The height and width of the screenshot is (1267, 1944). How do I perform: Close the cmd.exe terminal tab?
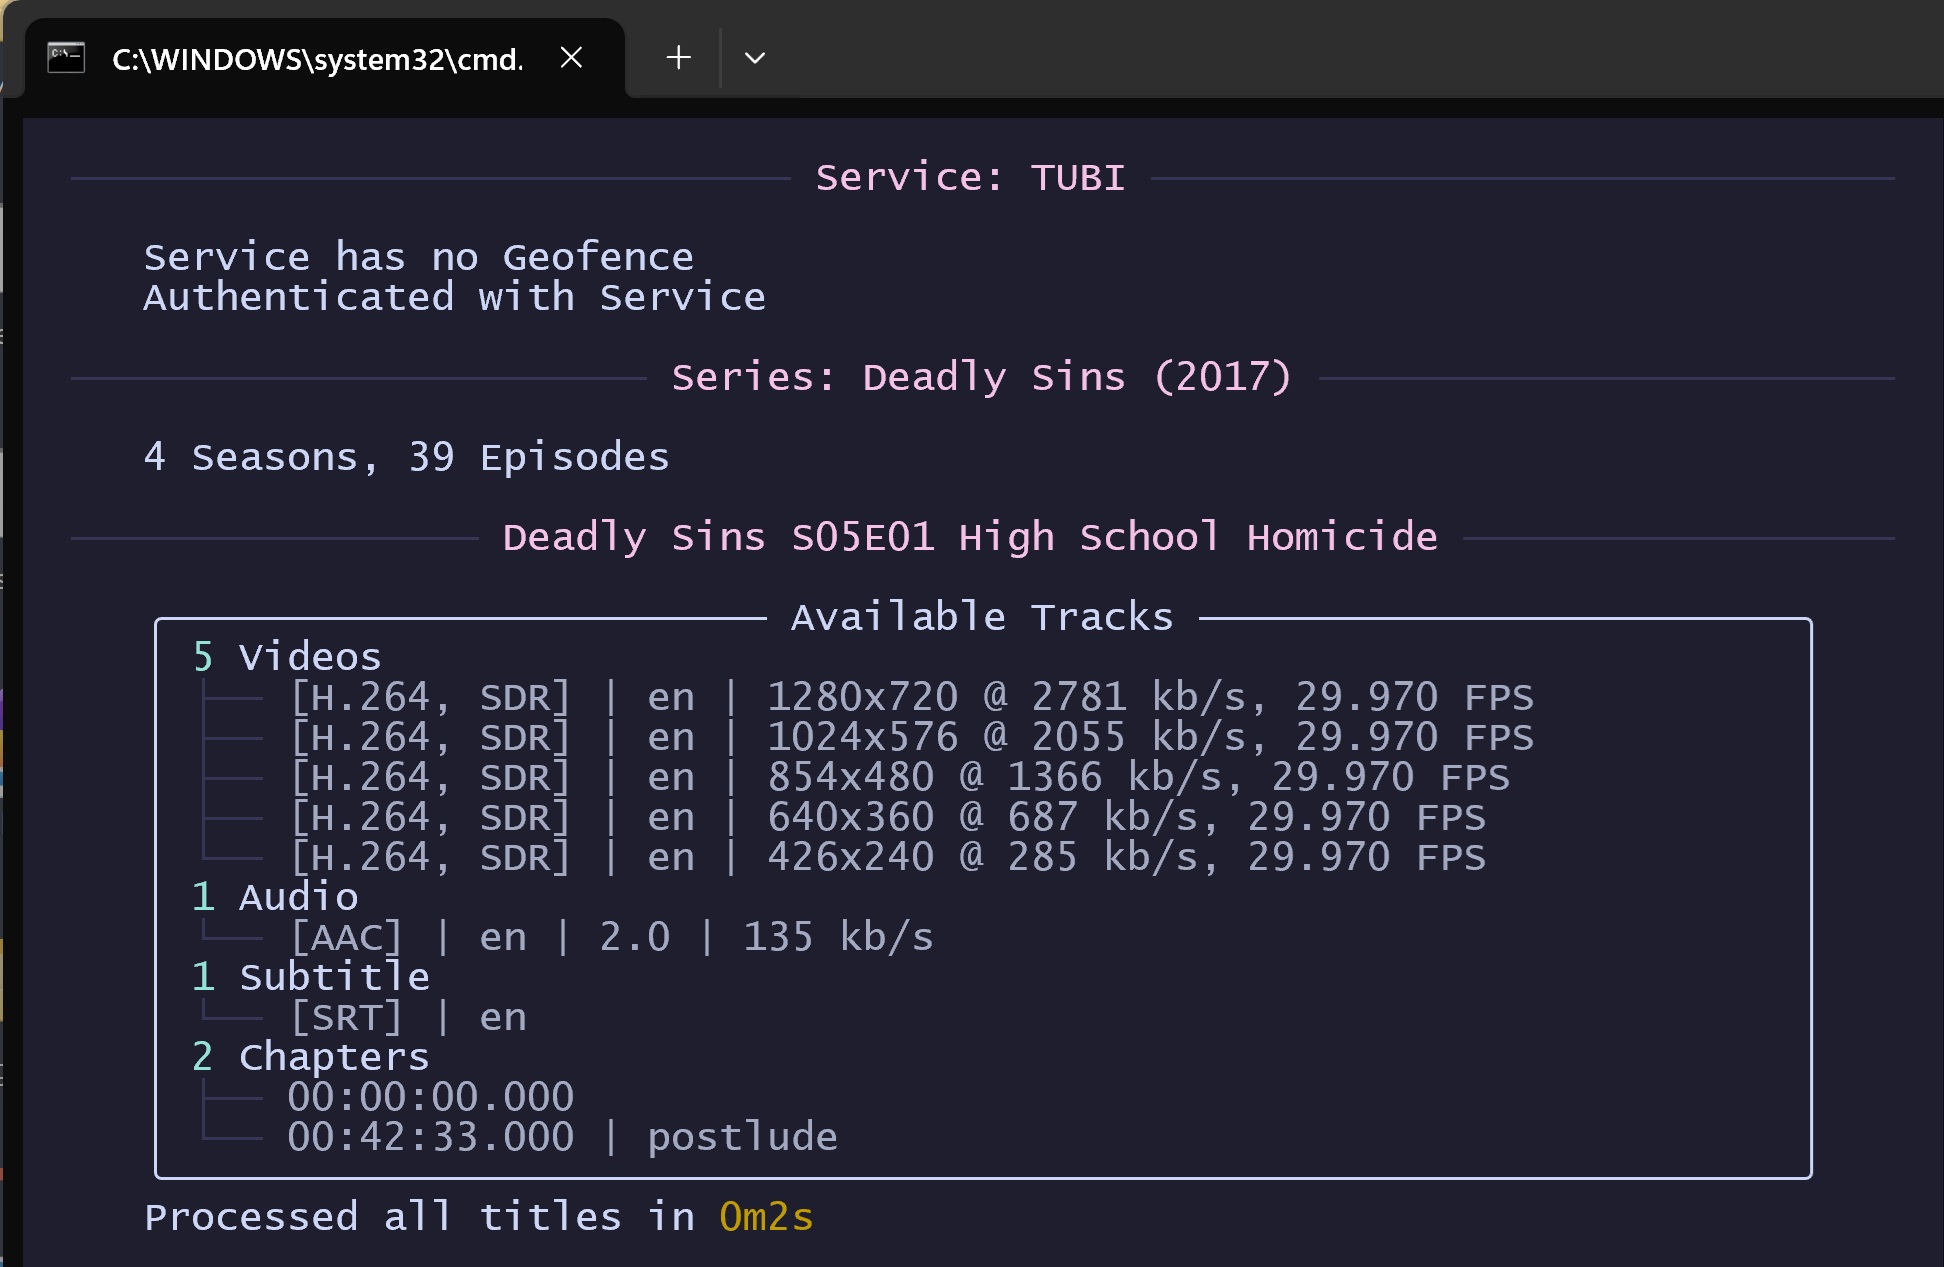[x=571, y=58]
